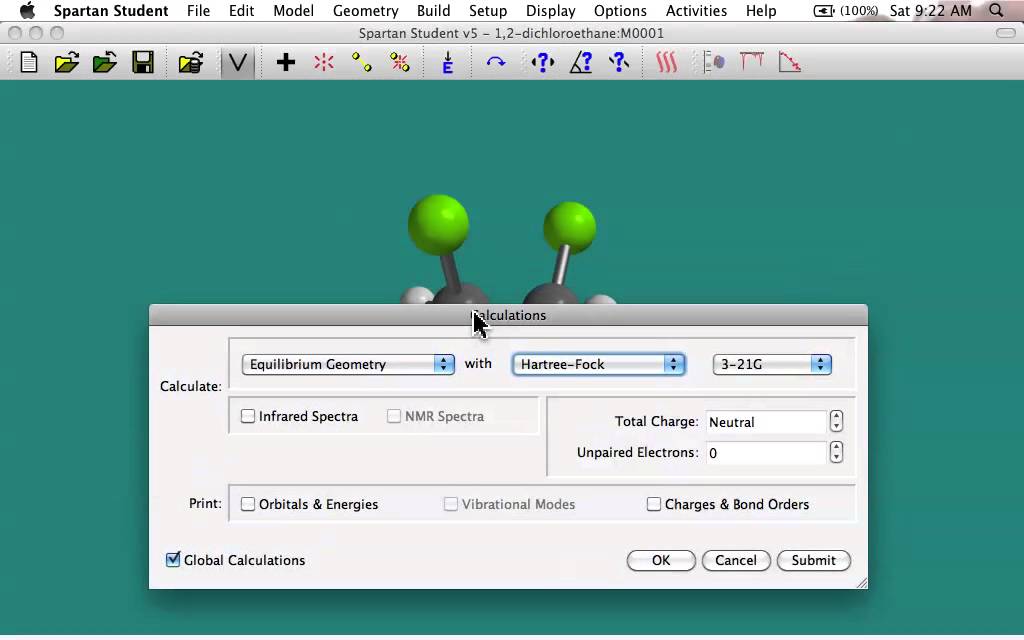Screen dimensions: 1024x640
Task: Click the red reaction plot icon
Action: coord(790,63)
